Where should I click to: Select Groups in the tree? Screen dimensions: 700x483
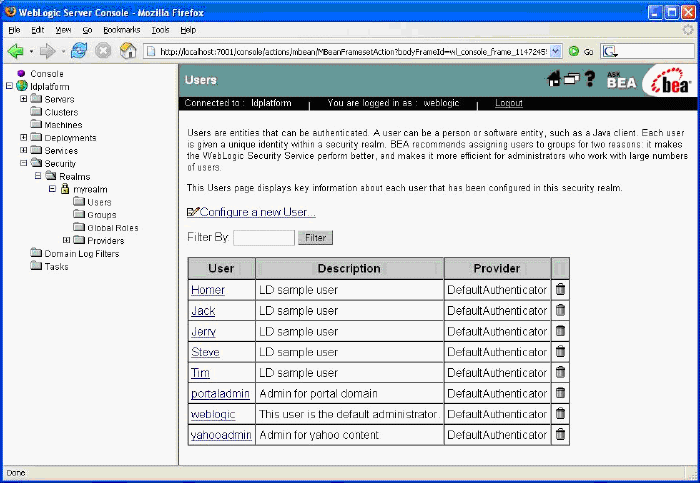point(102,215)
